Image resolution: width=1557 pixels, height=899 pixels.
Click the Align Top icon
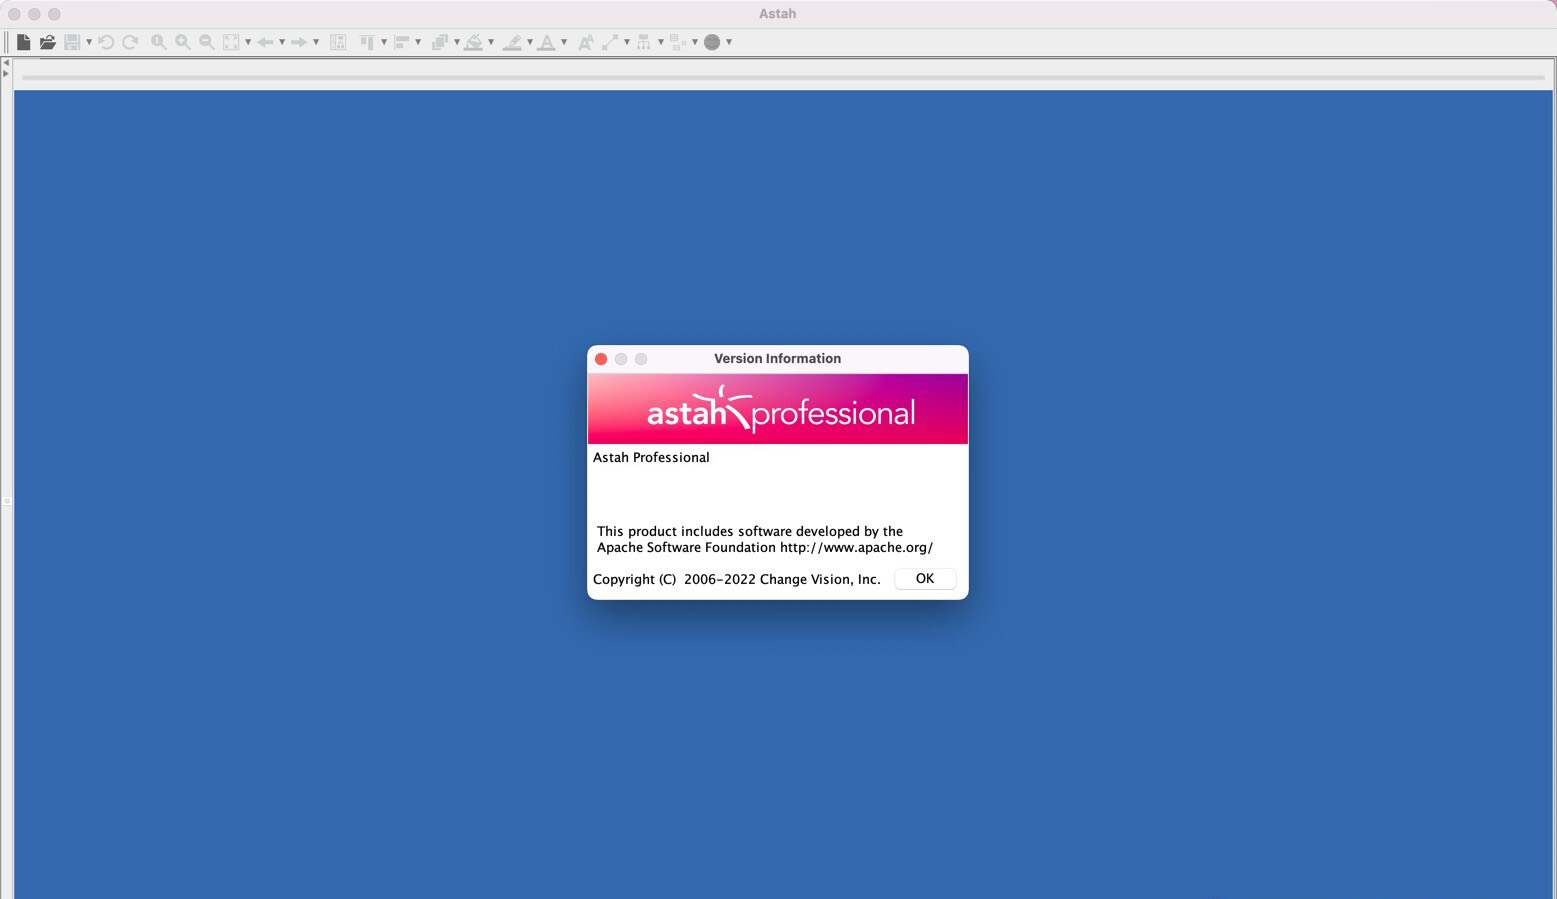pos(367,42)
